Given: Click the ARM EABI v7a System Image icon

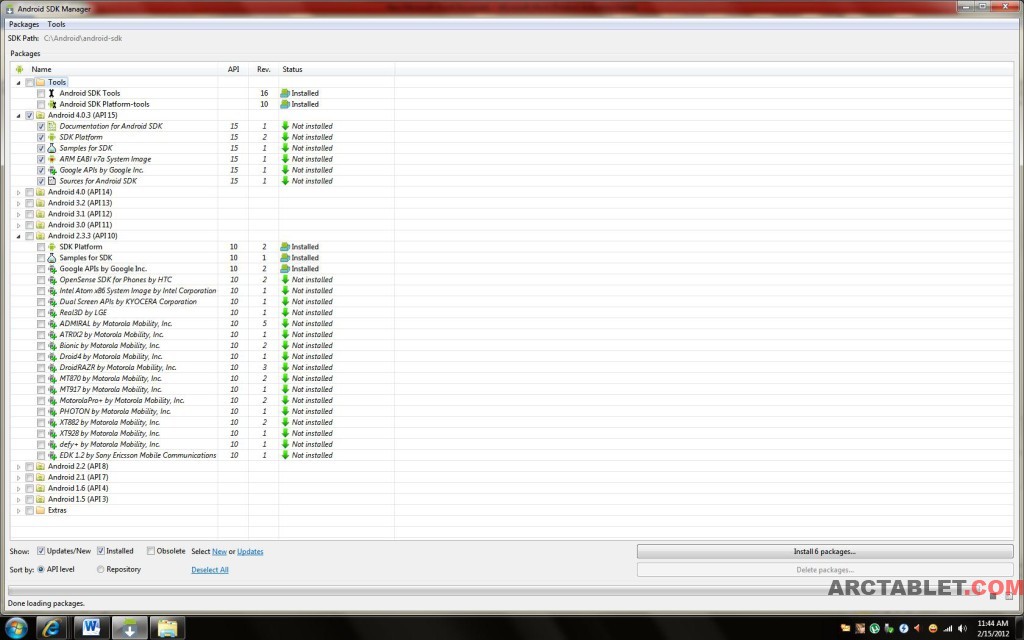Looking at the screenshot, I should (52, 159).
